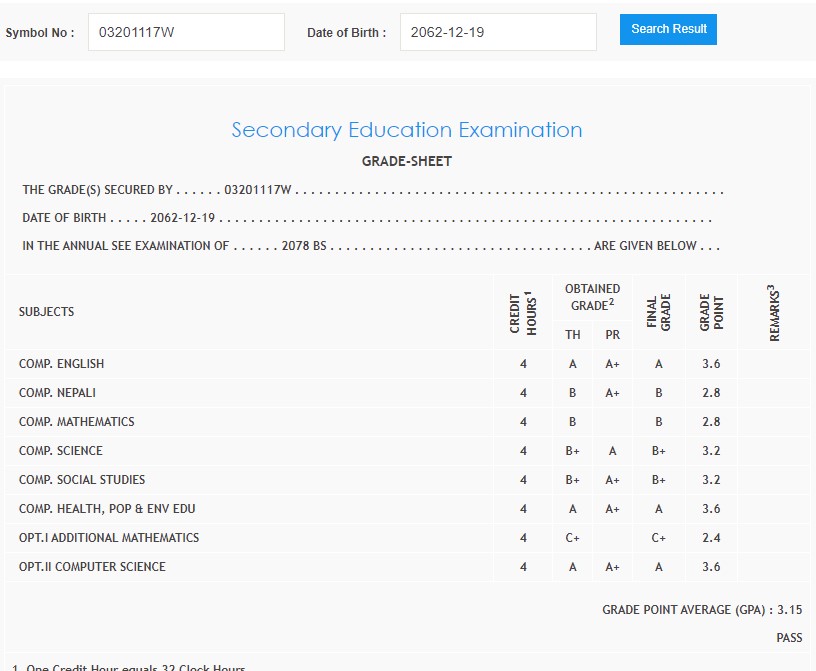Click the Symbol No input field
816x671 pixels.
pyautogui.click(x=186, y=32)
